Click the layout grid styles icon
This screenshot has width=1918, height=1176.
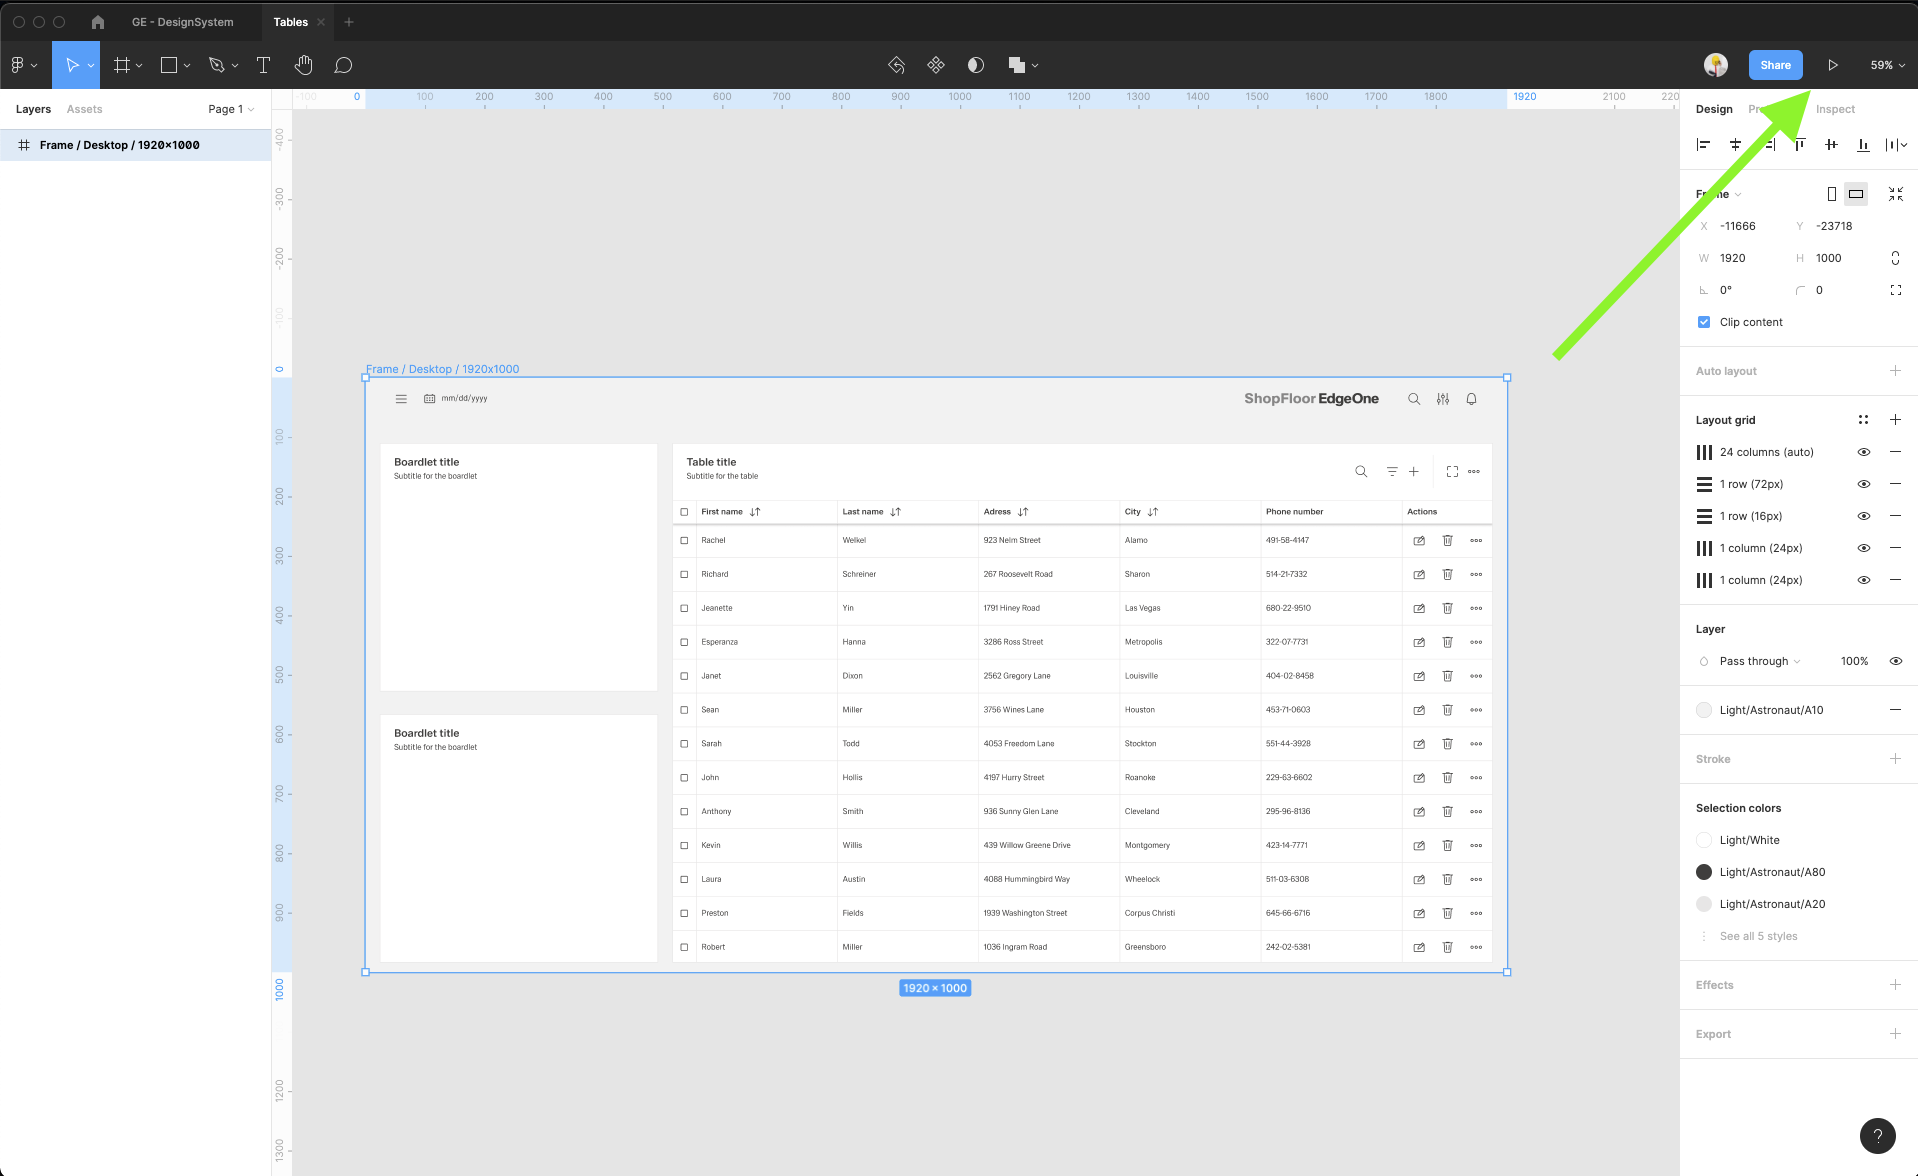tap(1863, 420)
